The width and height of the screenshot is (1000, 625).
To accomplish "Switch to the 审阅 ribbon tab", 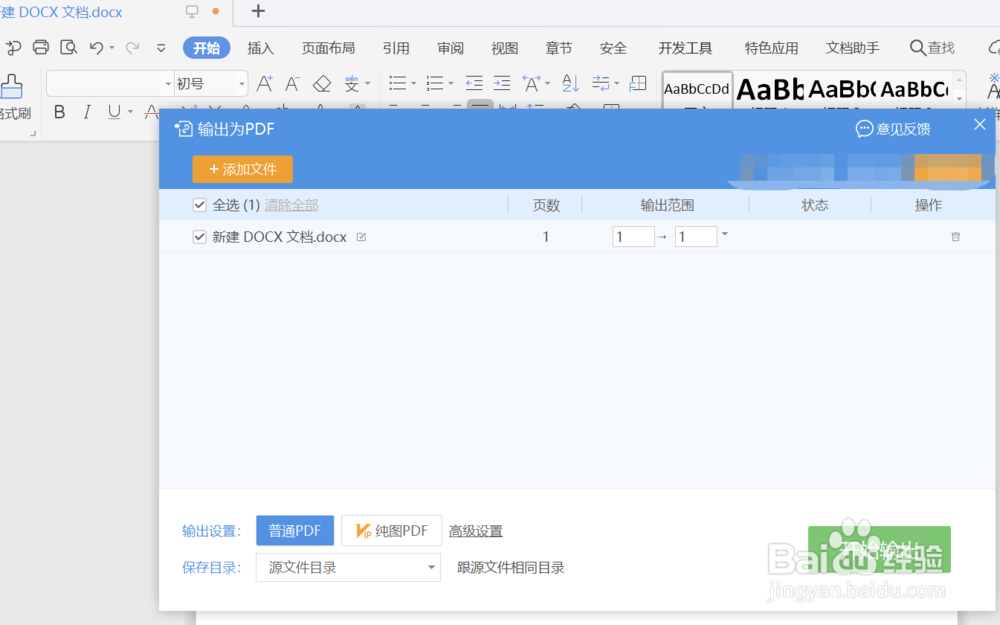I will [x=450, y=47].
